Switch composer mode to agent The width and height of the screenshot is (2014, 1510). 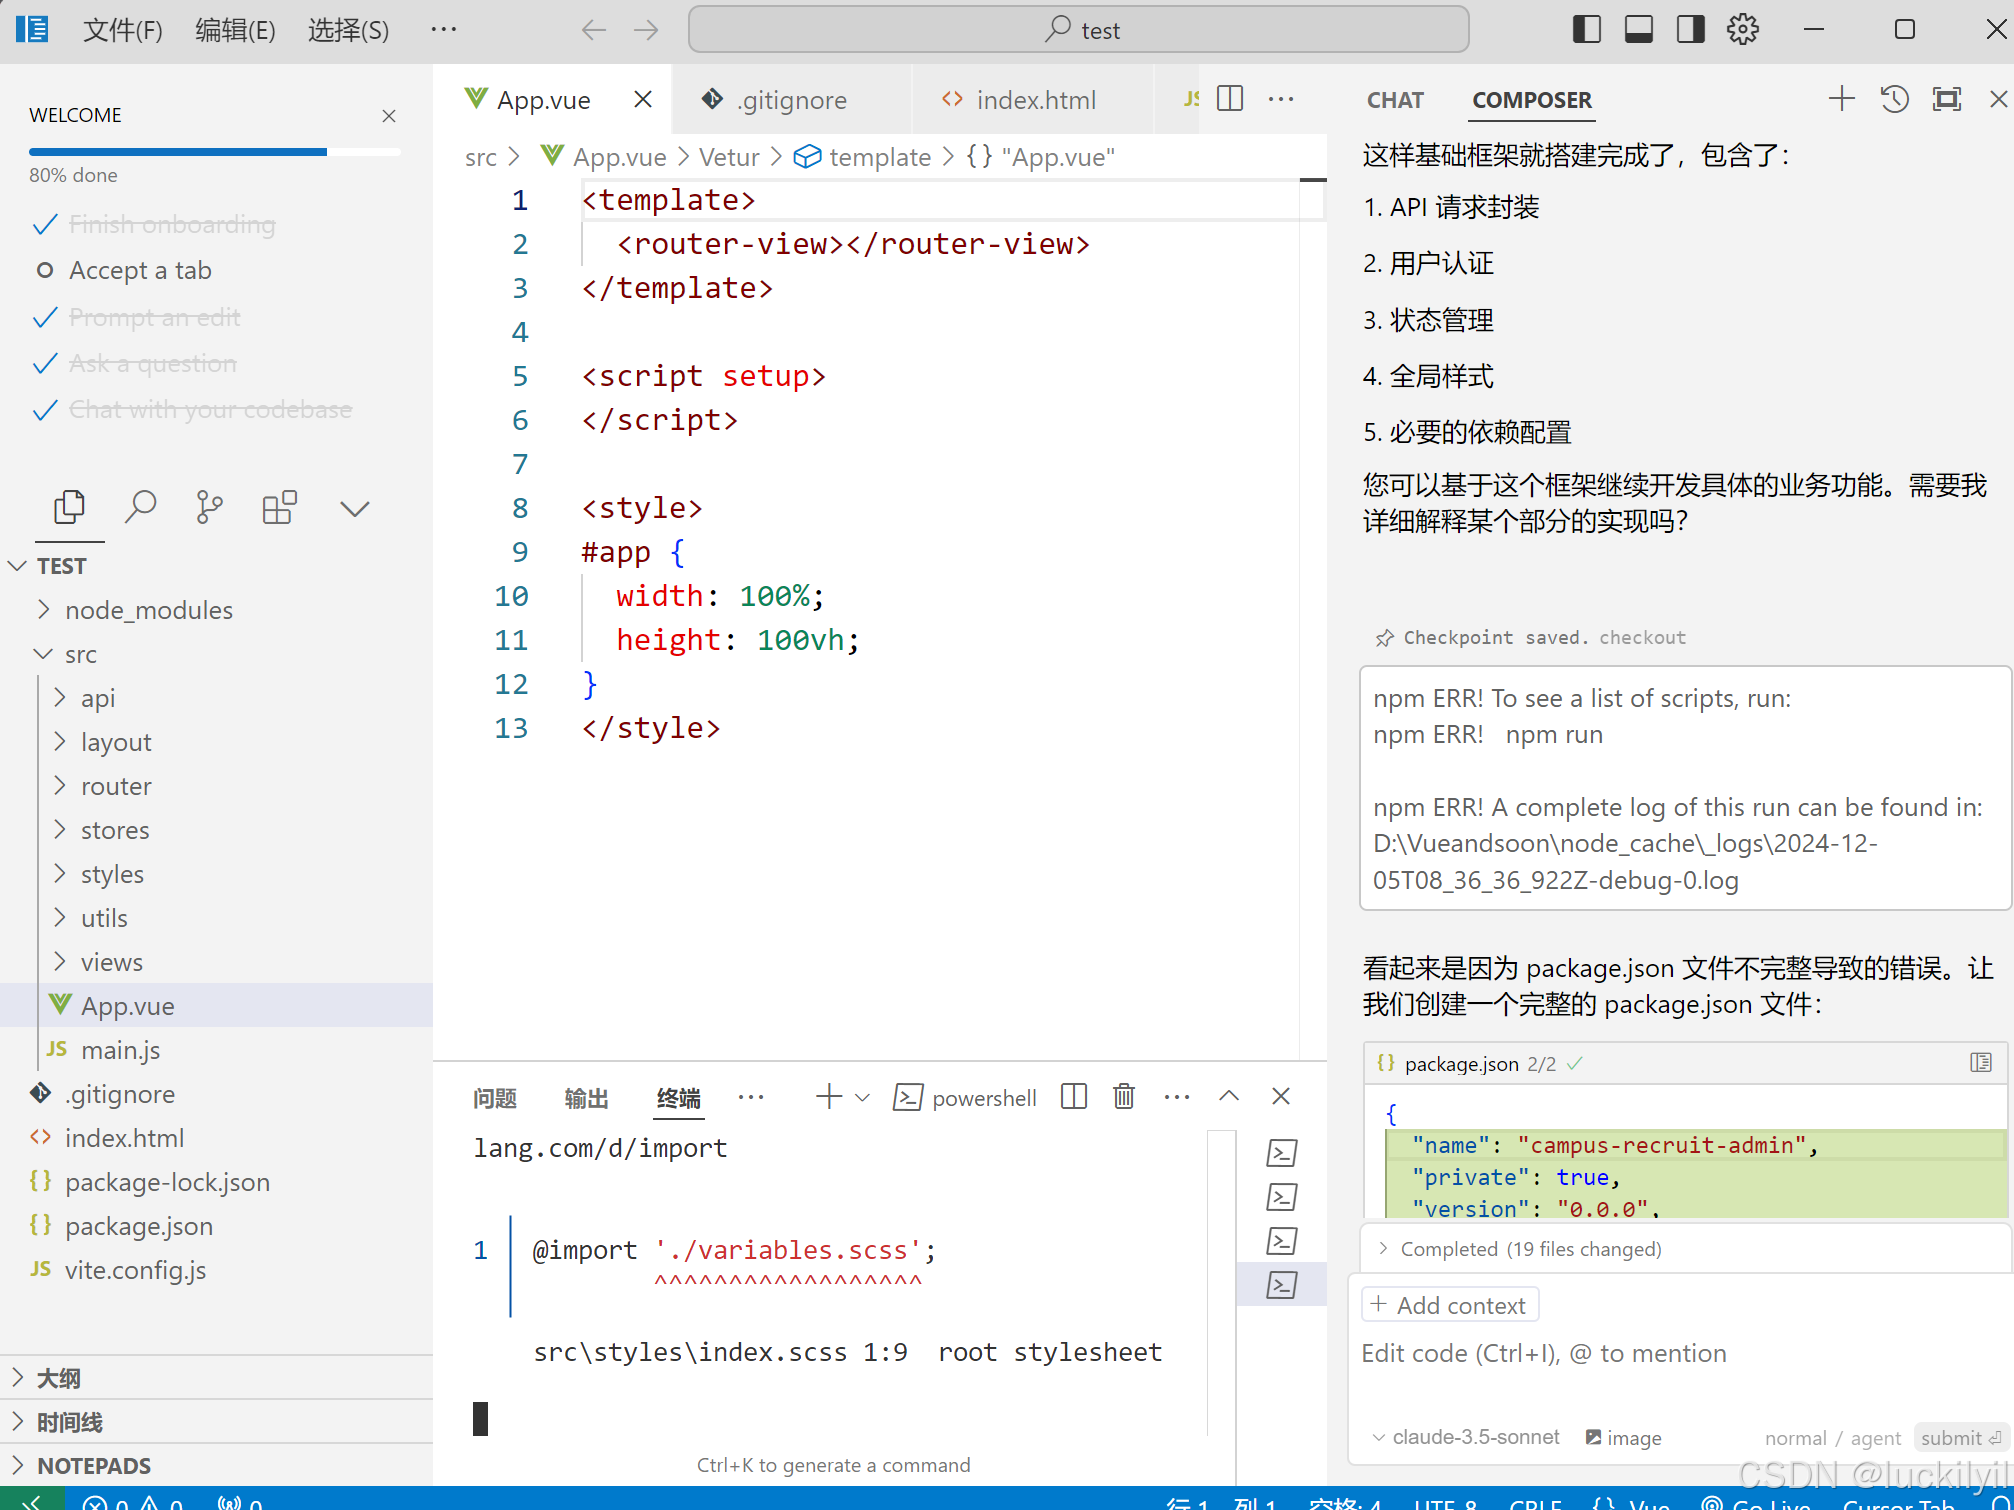click(1875, 1438)
